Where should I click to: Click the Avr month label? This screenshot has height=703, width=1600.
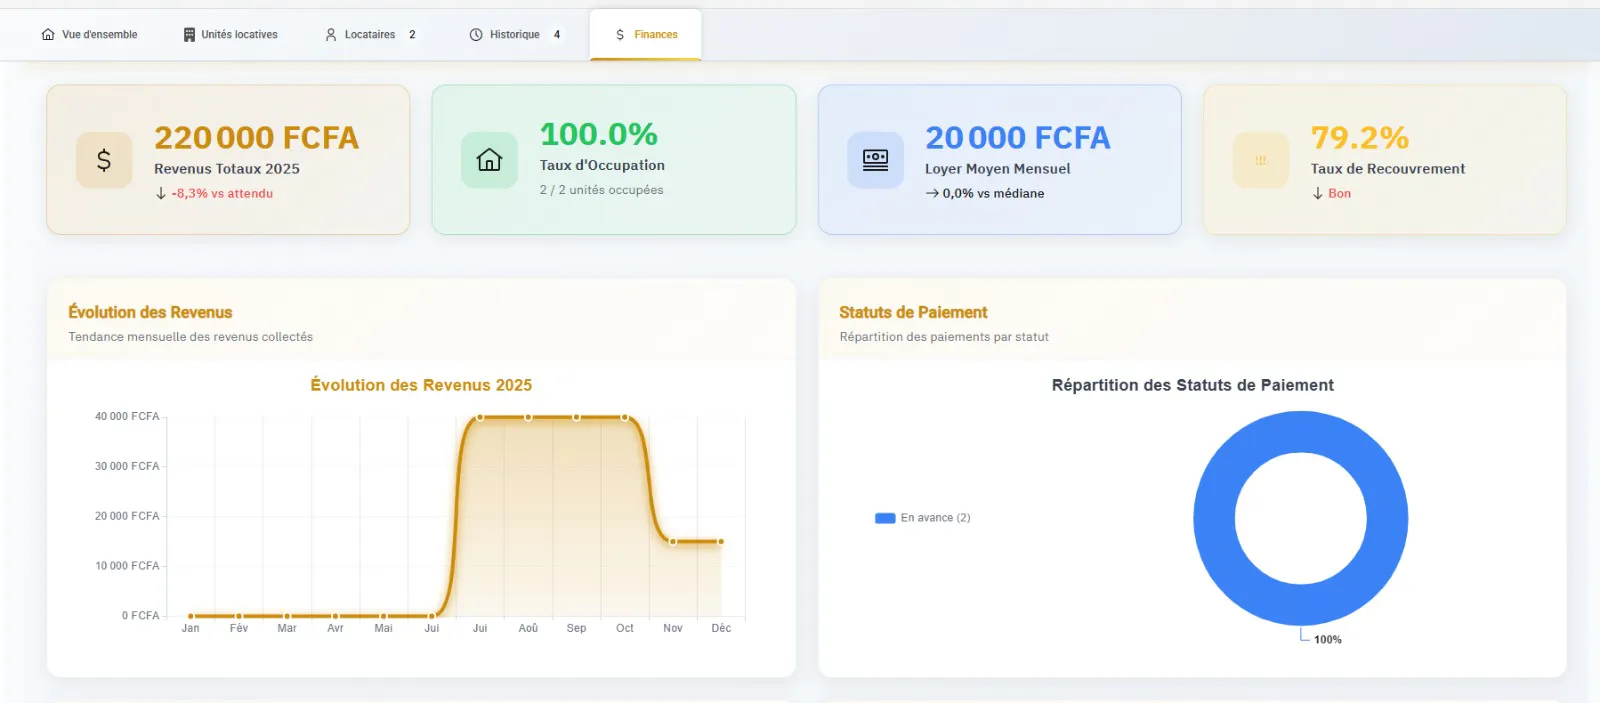pyautogui.click(x=335, y=629)
